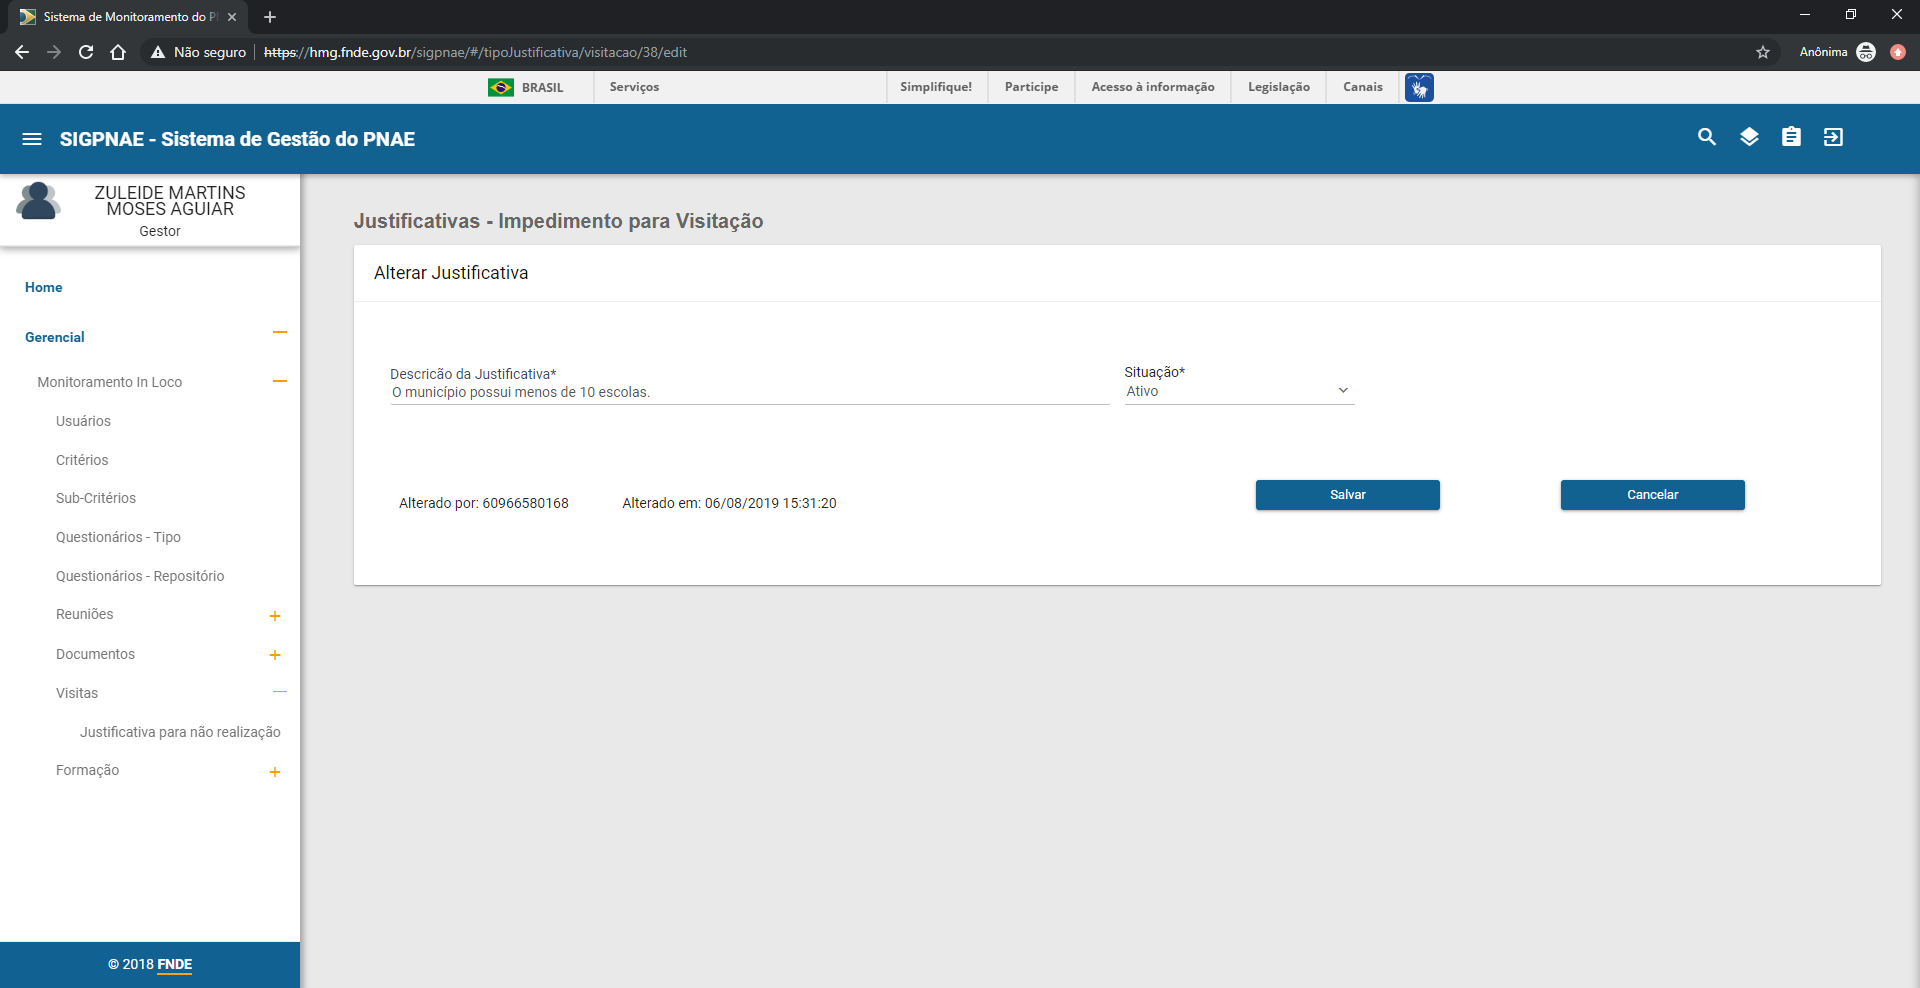Go to browser home page icon
The width and height of the screenshot is (1920, 988).
pos(118,52)
